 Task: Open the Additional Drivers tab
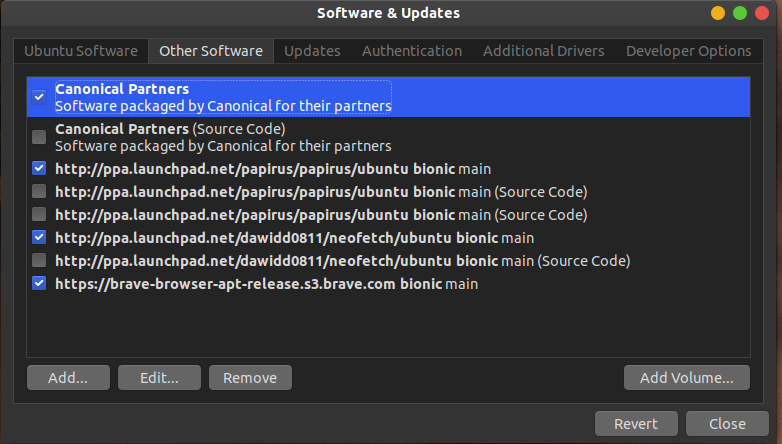[x=544, y=51]
